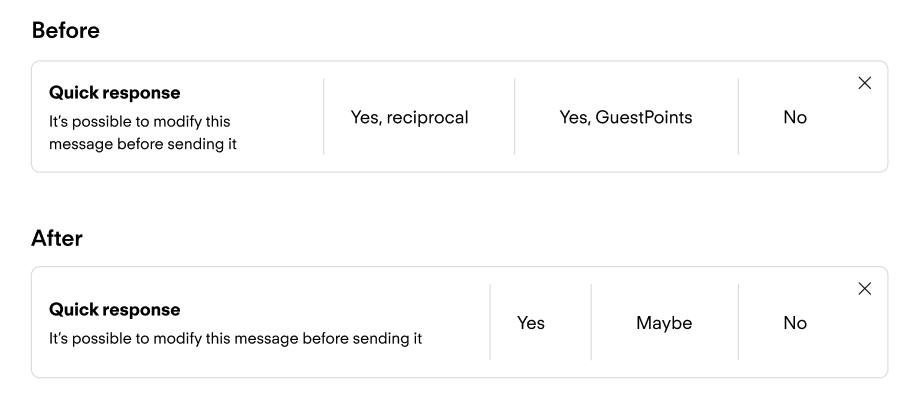This screenshot has height=413, width=923.
Task: Click the divider left of "Yes, reciprocal"
Action: pos(324,117)
